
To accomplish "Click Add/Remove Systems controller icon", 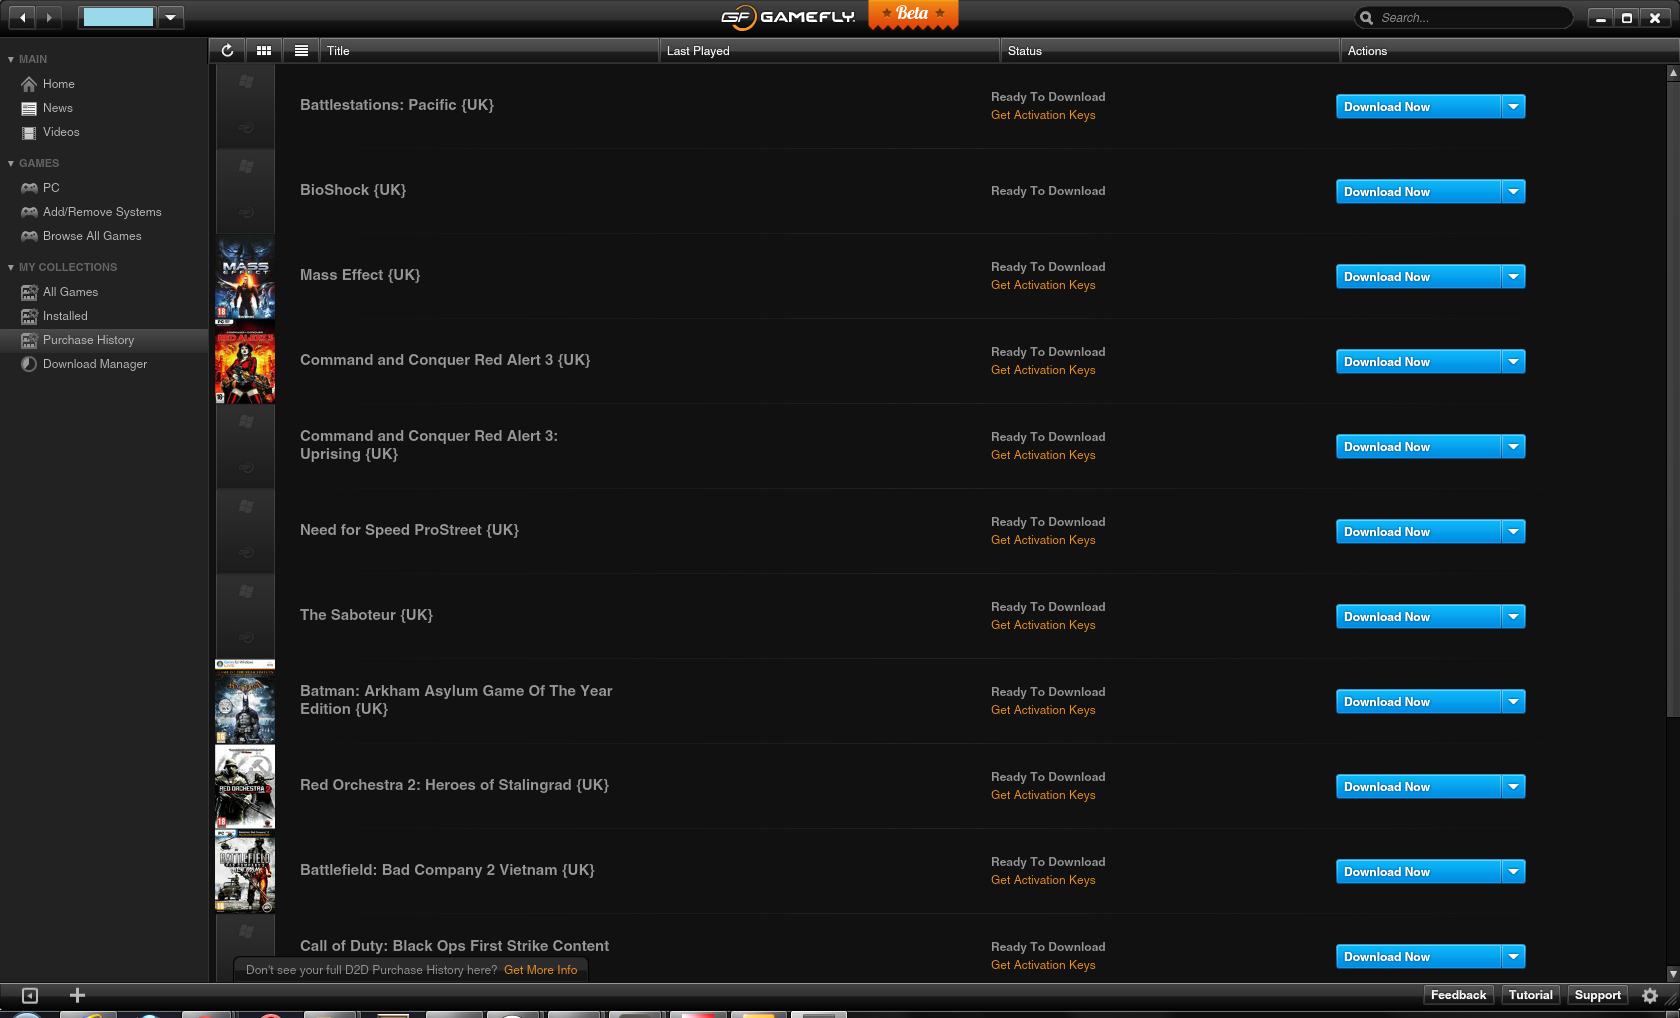I will tap(29, 212).
